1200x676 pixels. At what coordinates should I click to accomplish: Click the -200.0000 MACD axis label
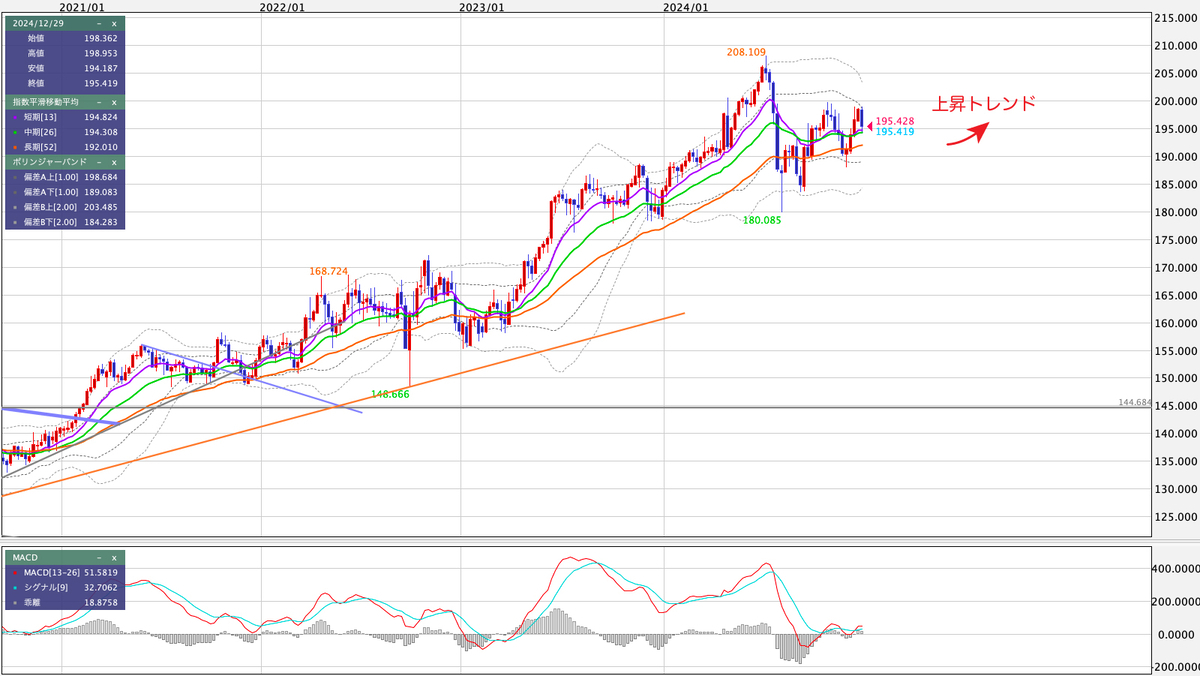point(1175,667)
